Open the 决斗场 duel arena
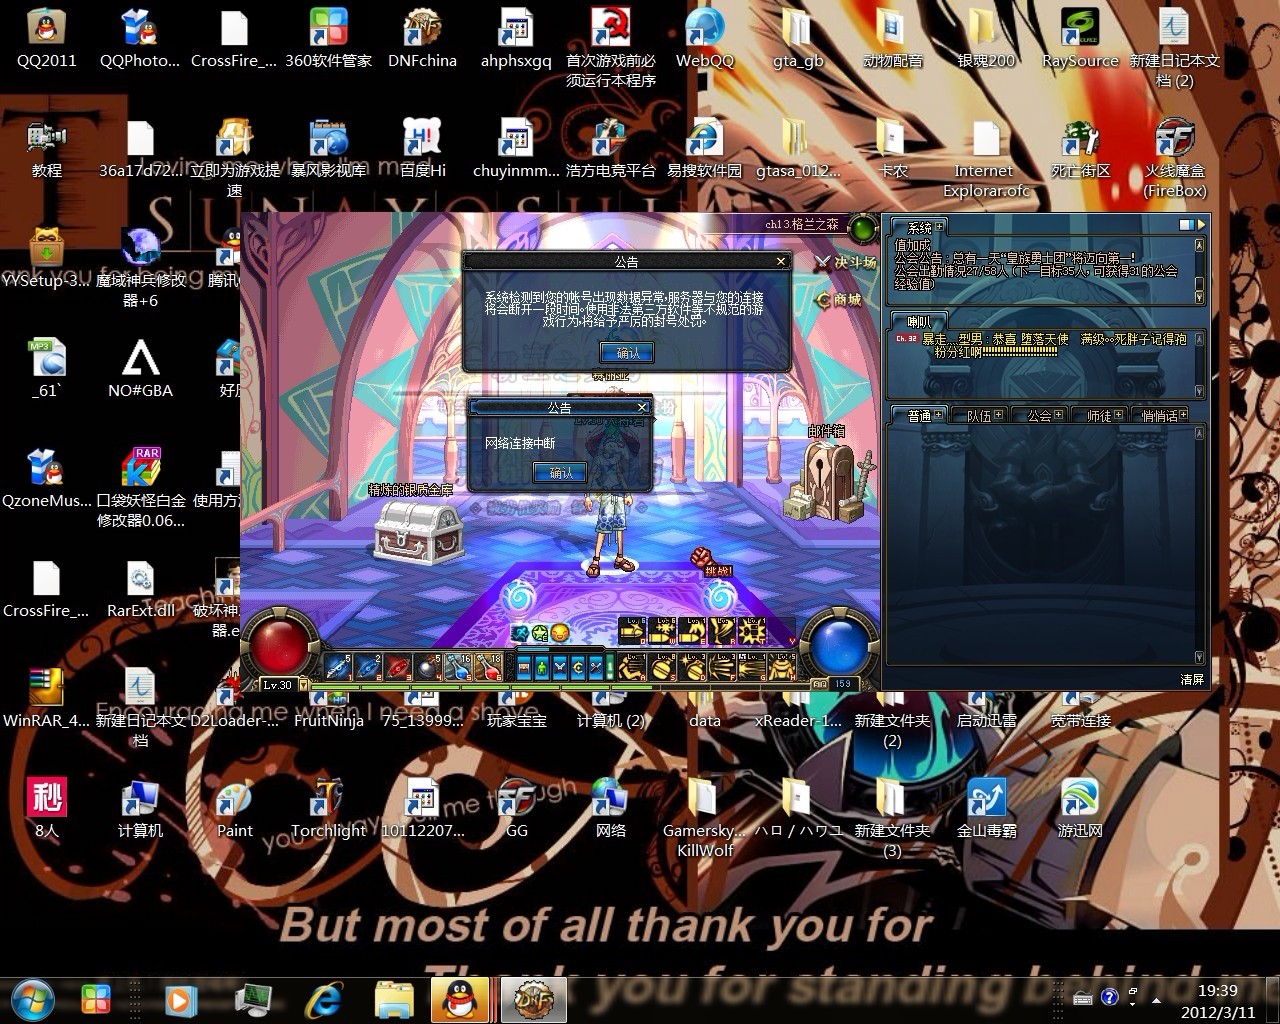Viewport: 1280px width, 1024px height. (846, 263)
